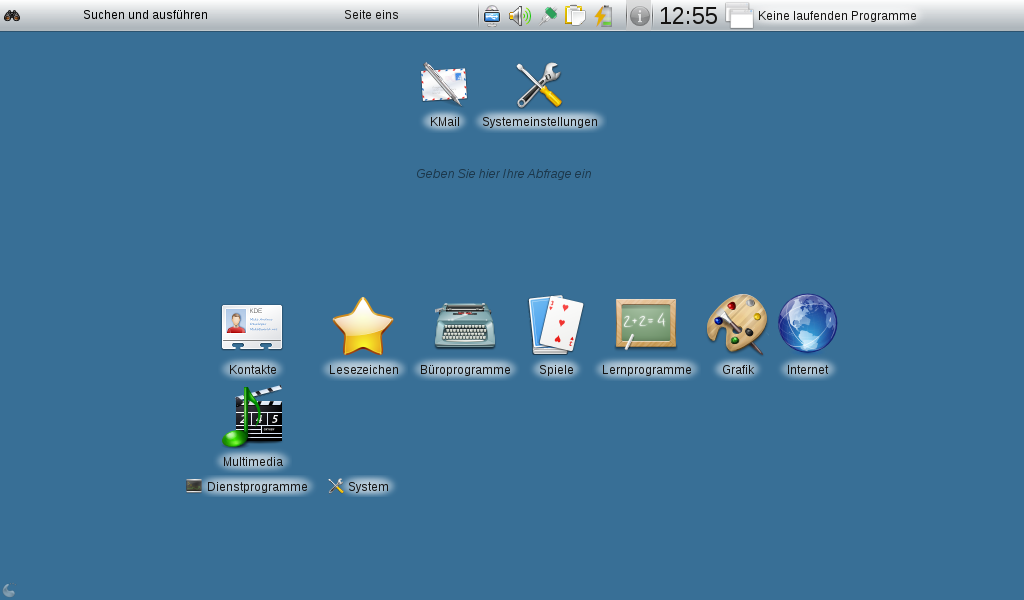Switch to the Seite eins tab
This screenshot has height=600, width=1024.
(371, 15)
